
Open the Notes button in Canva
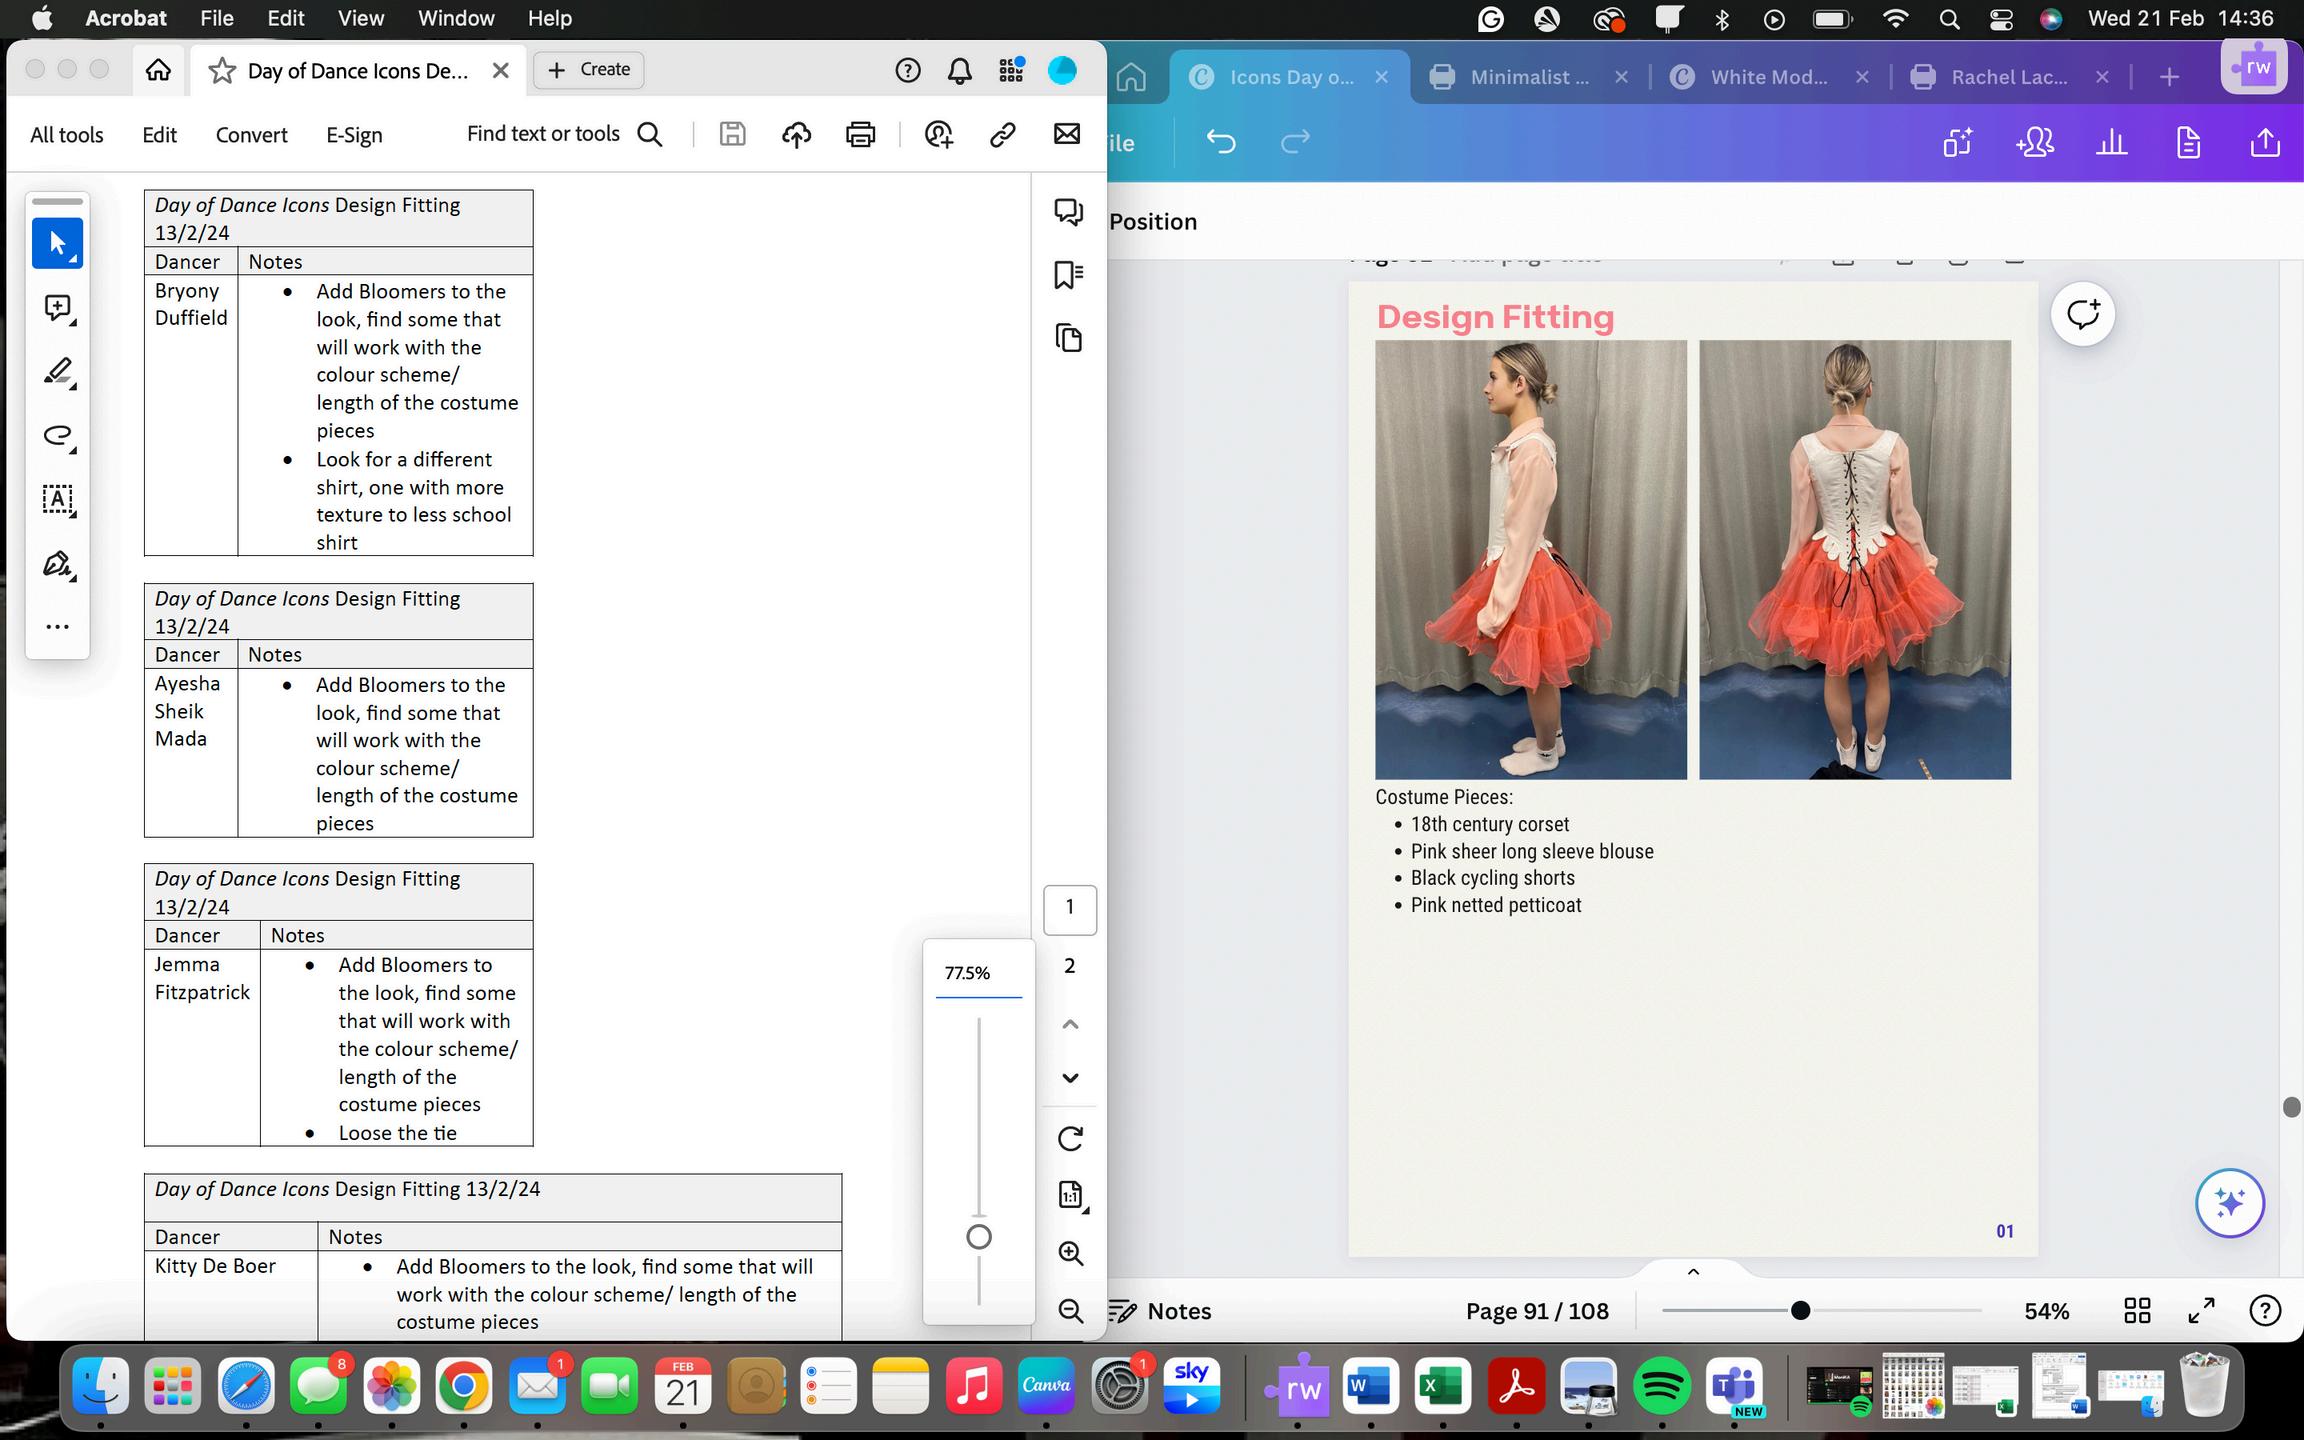point(1161,1311)
